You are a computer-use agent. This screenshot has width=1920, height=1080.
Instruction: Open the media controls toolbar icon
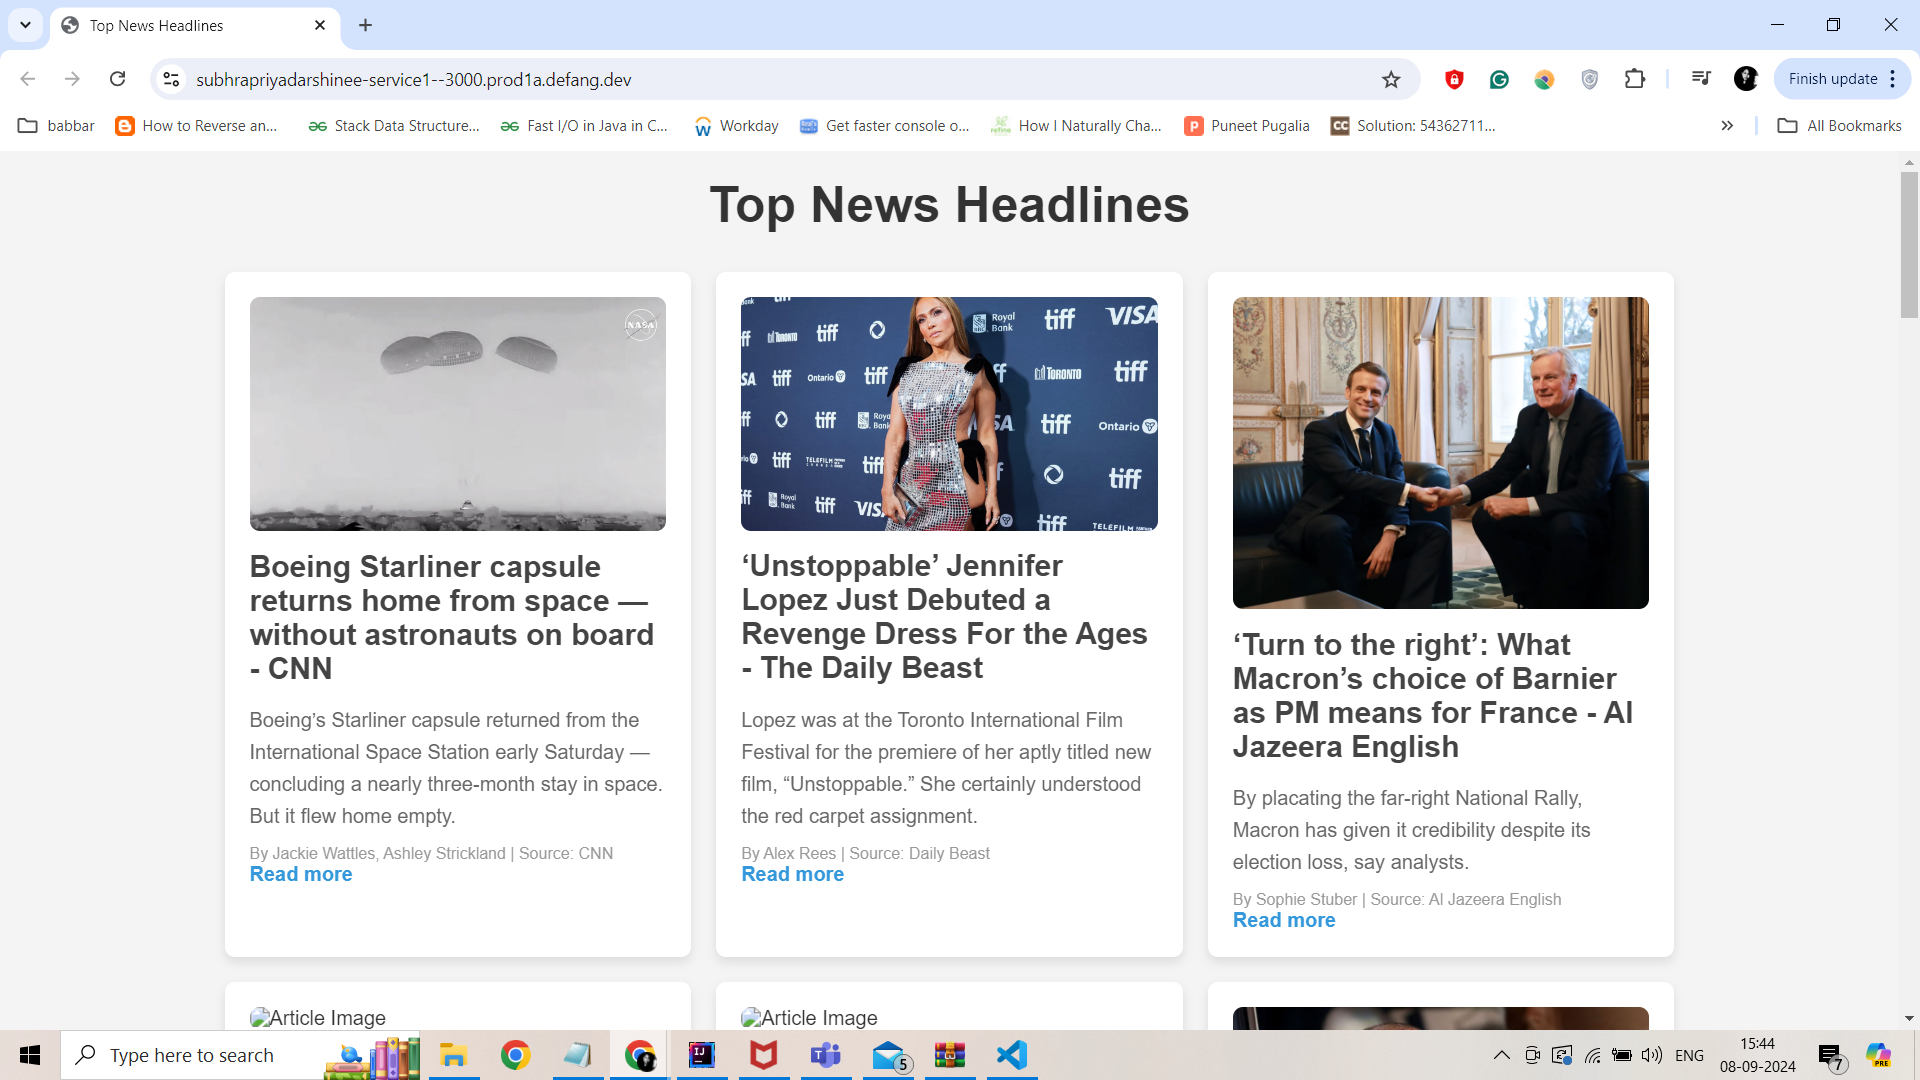(x=1700, y=78)
